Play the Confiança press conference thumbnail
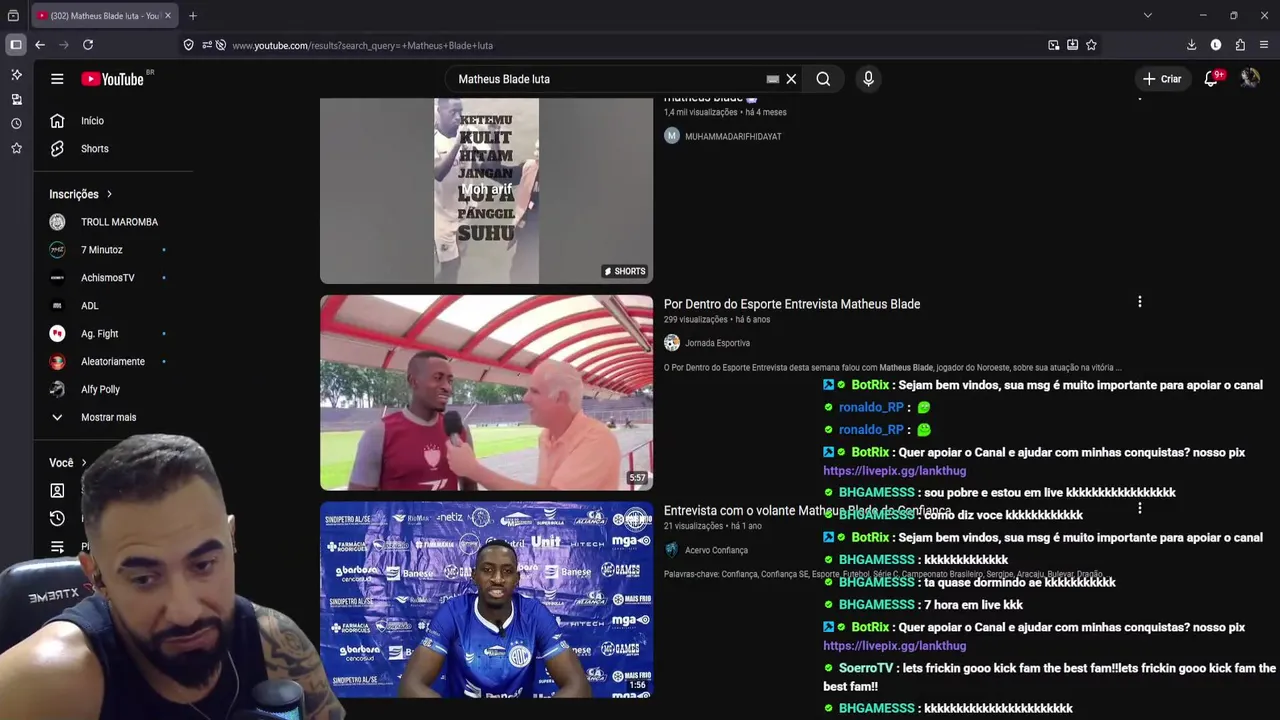Image resolution: width=1280 pixels, height=720 pixels. pos(486,599)
